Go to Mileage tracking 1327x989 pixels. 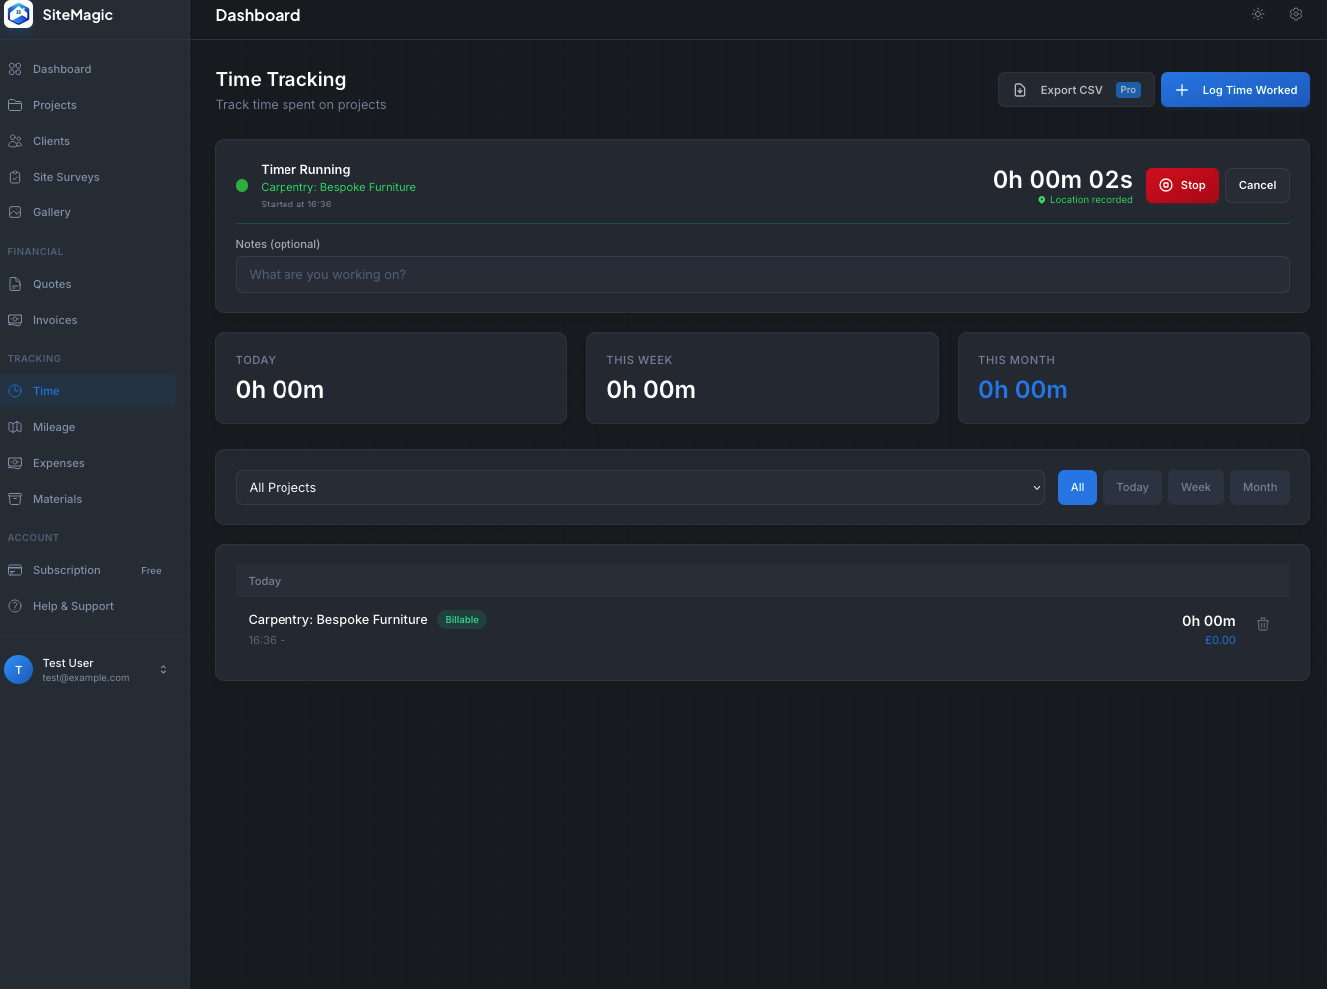coord(54,427)
